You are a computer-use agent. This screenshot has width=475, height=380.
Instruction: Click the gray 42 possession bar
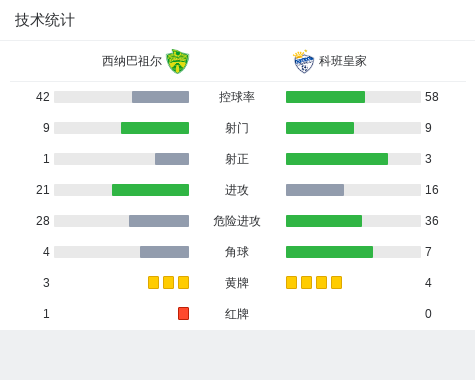pos(160,97)
